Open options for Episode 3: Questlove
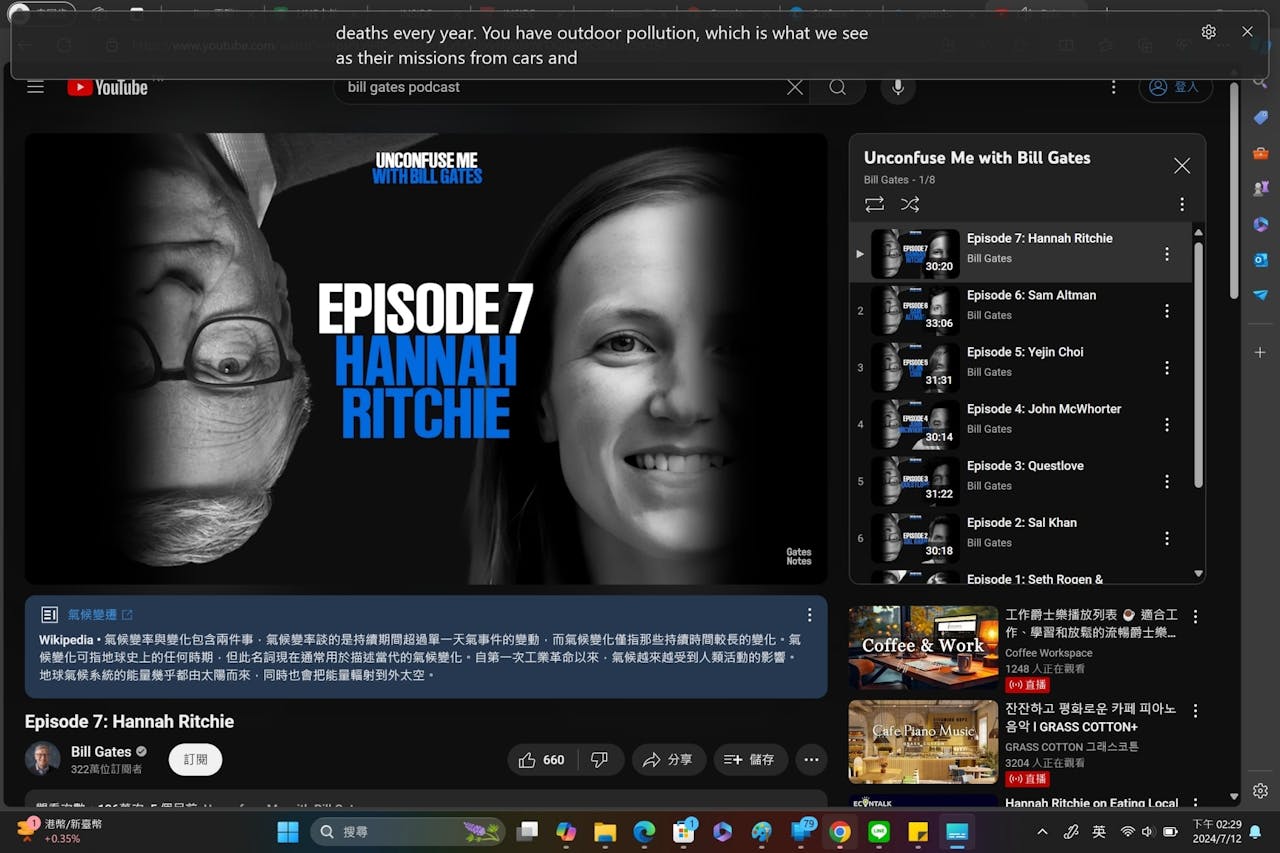 coord(1166,482)
